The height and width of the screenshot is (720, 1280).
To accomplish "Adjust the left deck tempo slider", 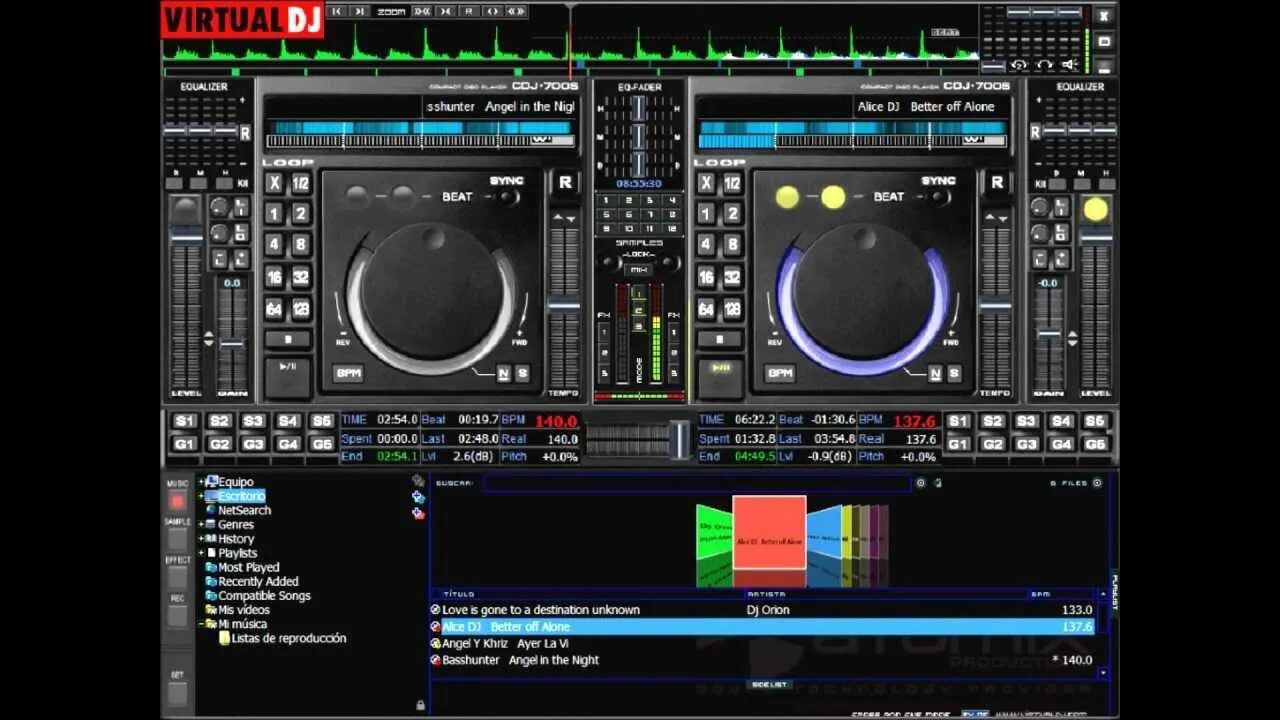I will click(564, 305).
